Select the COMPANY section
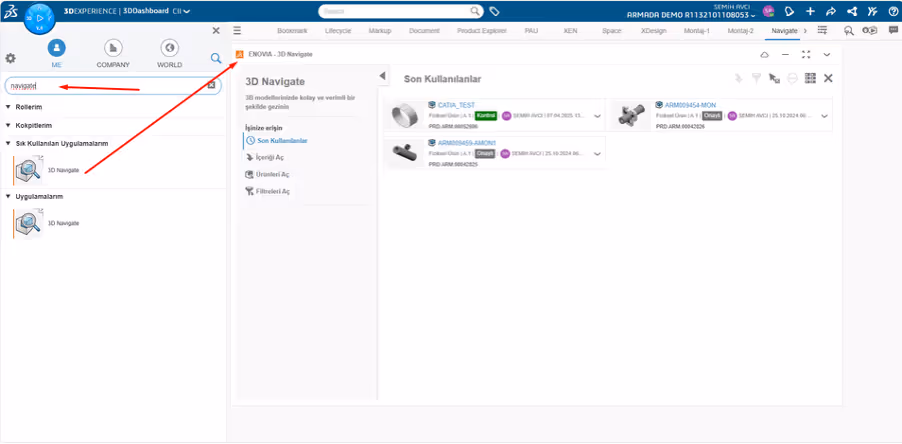The height and width of the screenshot is (444, 902). click(113, 53)
